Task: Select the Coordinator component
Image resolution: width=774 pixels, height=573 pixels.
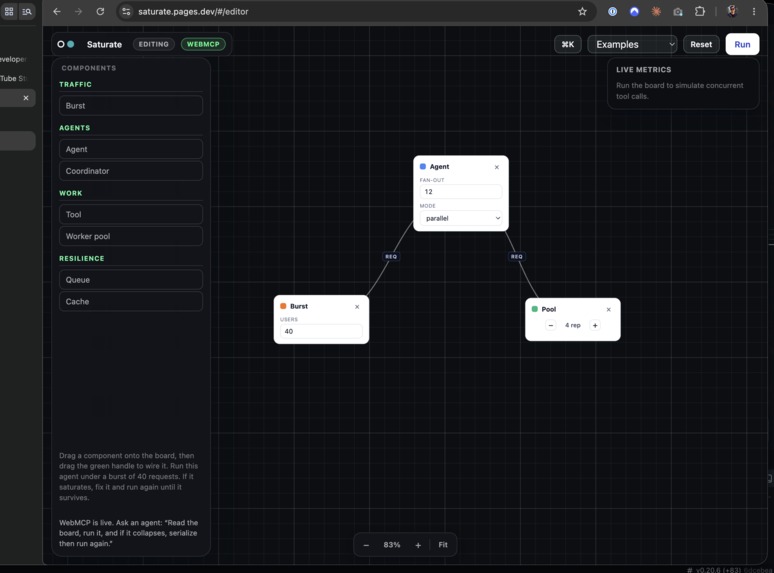Action: (x=131, y=171)
